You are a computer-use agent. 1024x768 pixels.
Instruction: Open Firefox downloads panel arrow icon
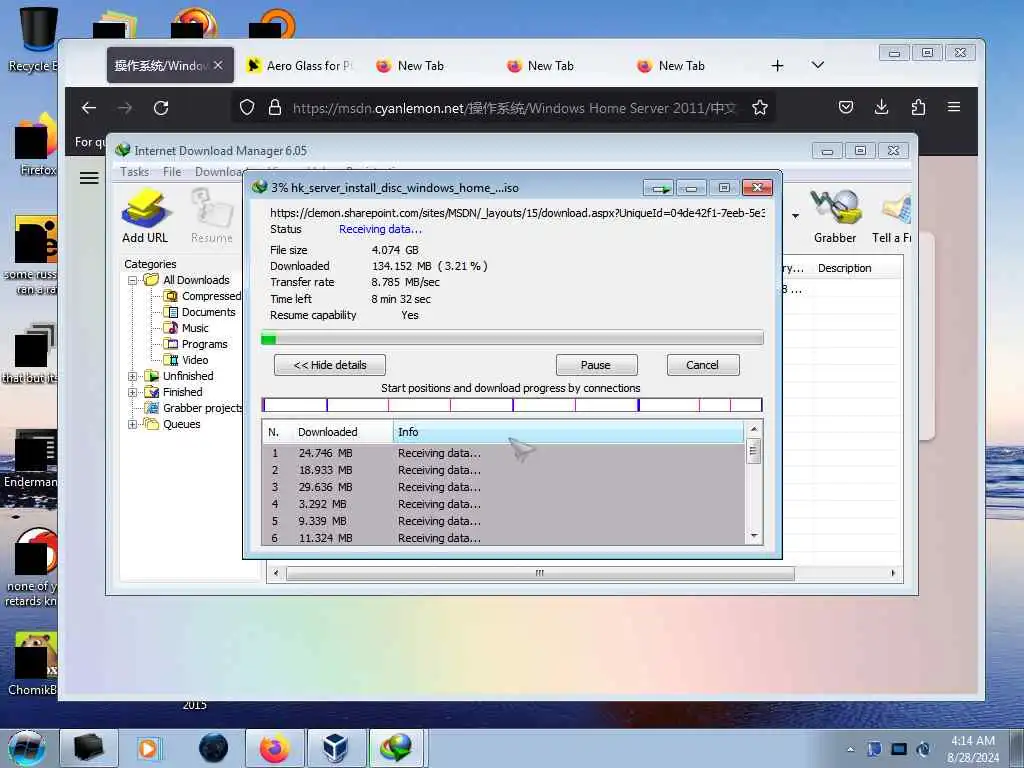(x=882, y=107)
